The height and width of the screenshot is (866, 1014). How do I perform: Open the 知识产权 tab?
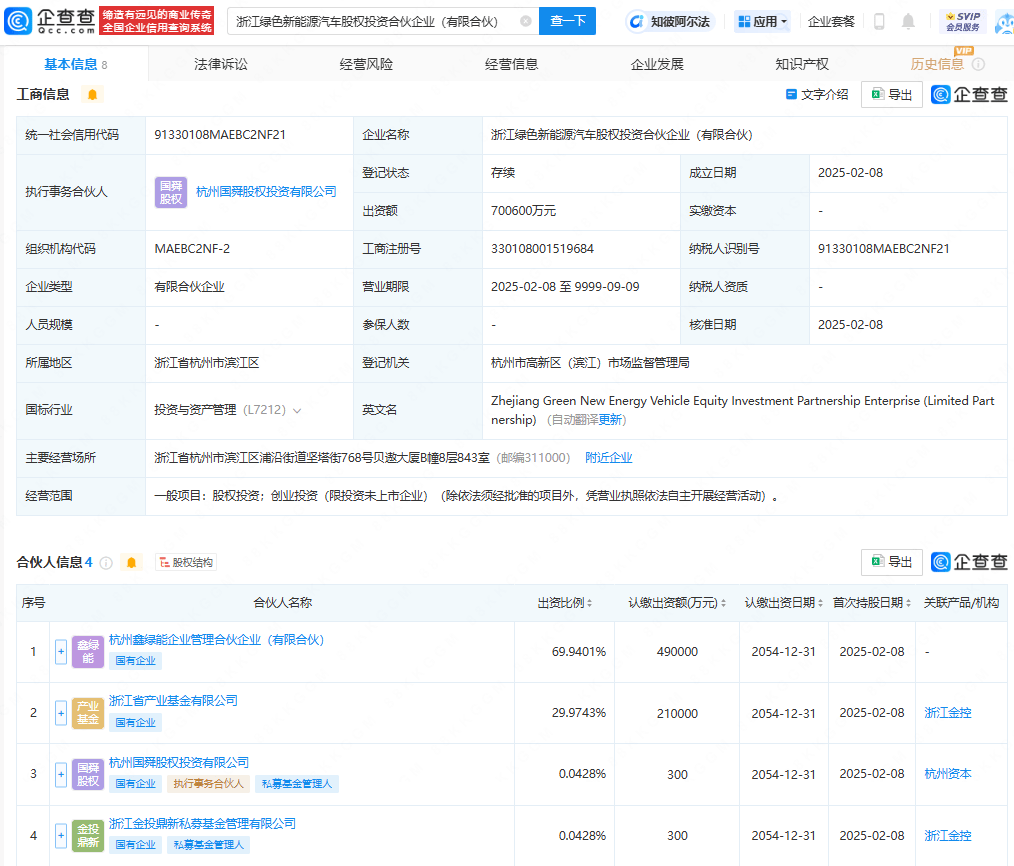click(802, 64)
